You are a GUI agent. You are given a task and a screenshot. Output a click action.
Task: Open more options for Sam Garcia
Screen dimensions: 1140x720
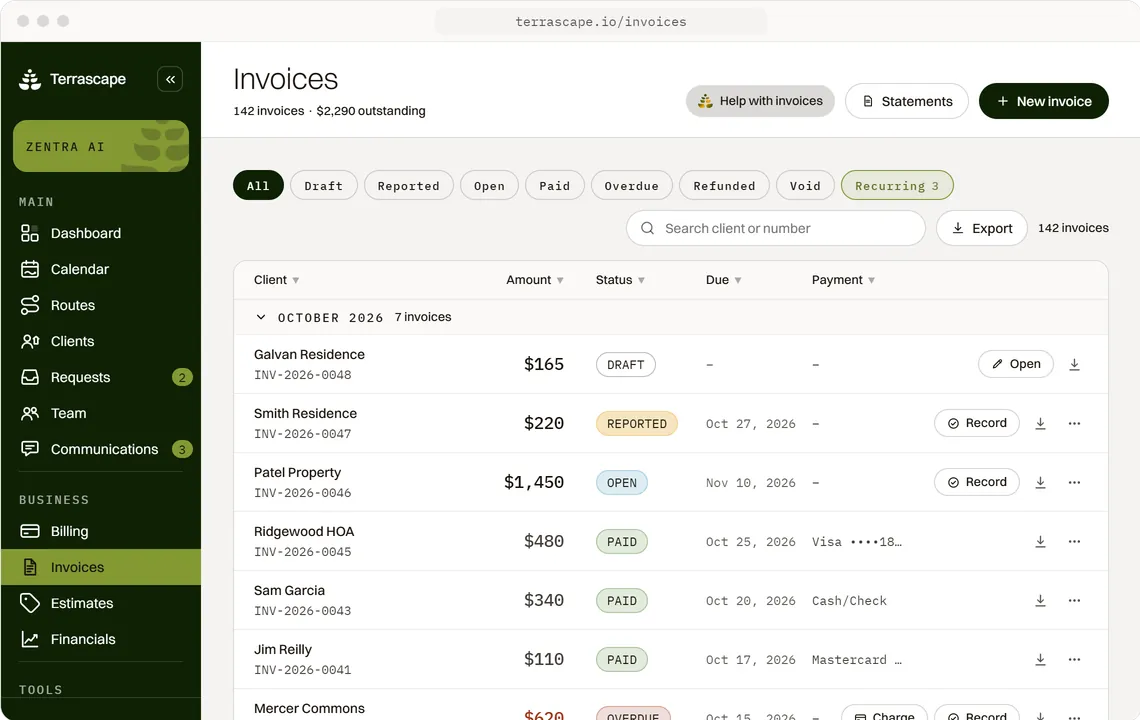pos(1074,601)
